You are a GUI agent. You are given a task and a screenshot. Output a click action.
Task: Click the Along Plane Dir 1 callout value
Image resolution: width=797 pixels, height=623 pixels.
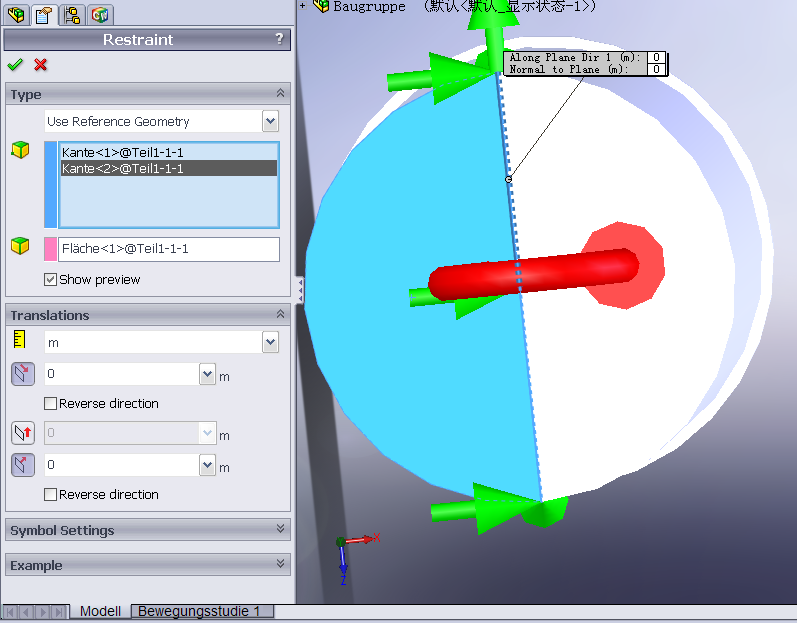point(656,57)
